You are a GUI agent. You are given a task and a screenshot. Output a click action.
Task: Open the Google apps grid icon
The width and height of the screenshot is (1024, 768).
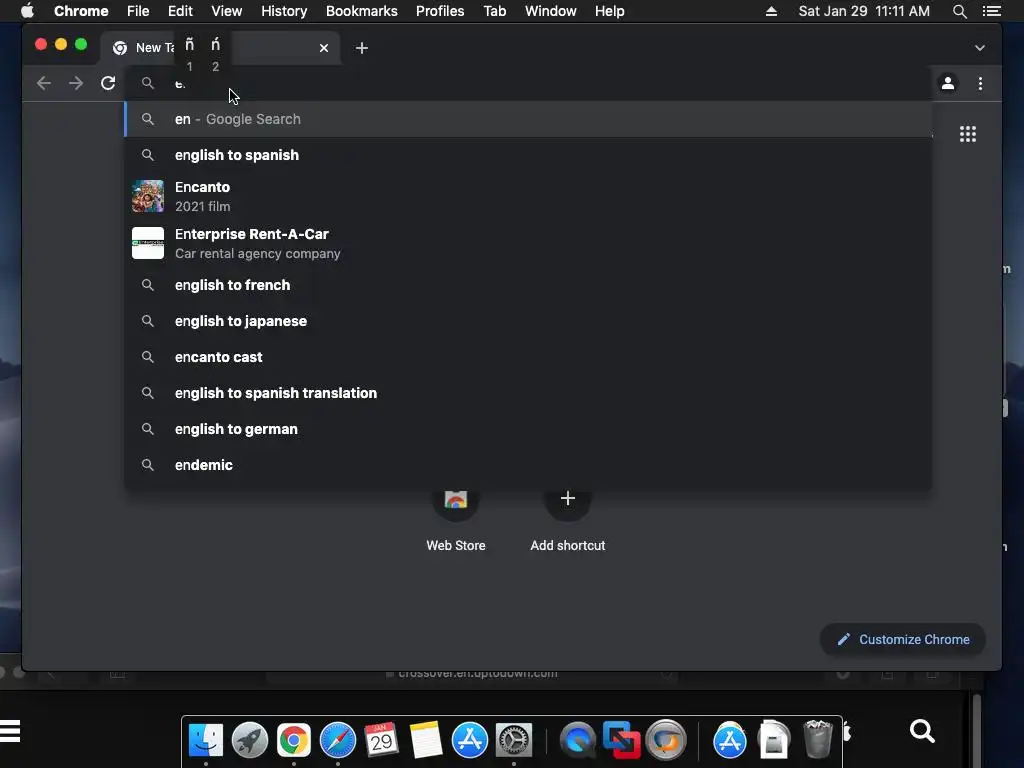point(968,135)
